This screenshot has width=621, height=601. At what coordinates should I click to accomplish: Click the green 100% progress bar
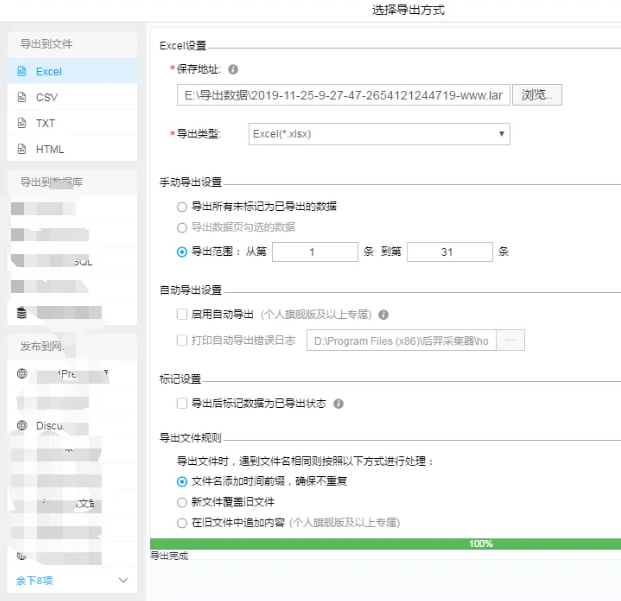tap(384, 544)
